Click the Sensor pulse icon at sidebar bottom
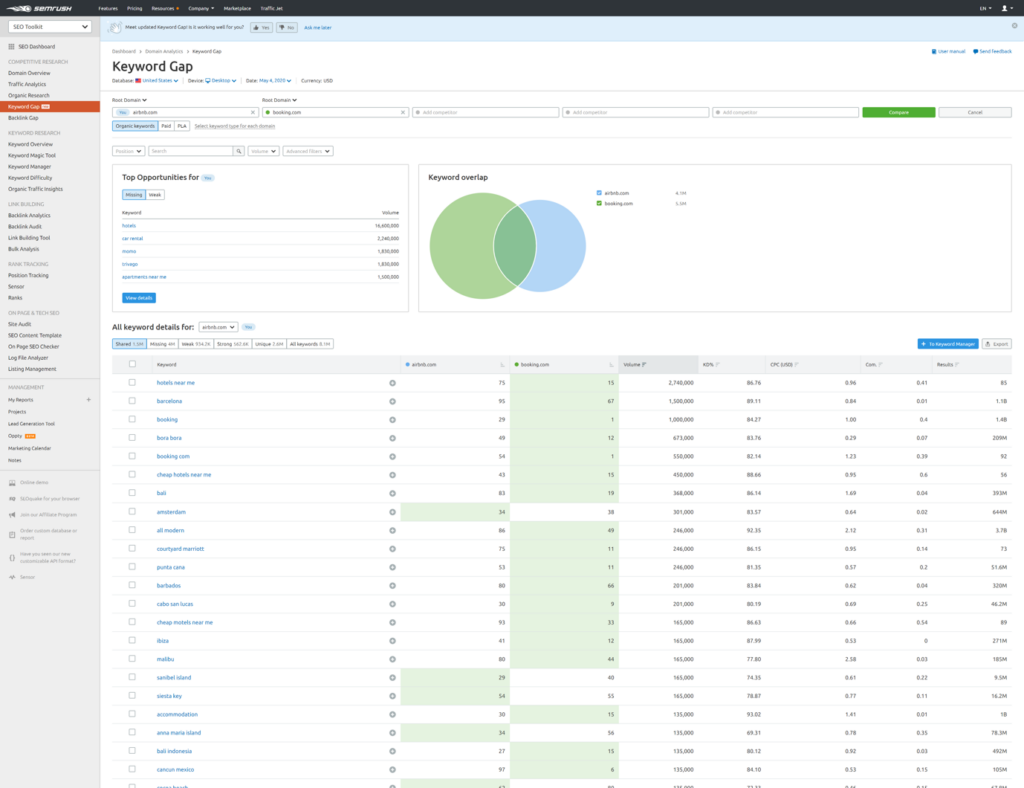The height and width of the screenshot is (788, 1024). point(12,577)
